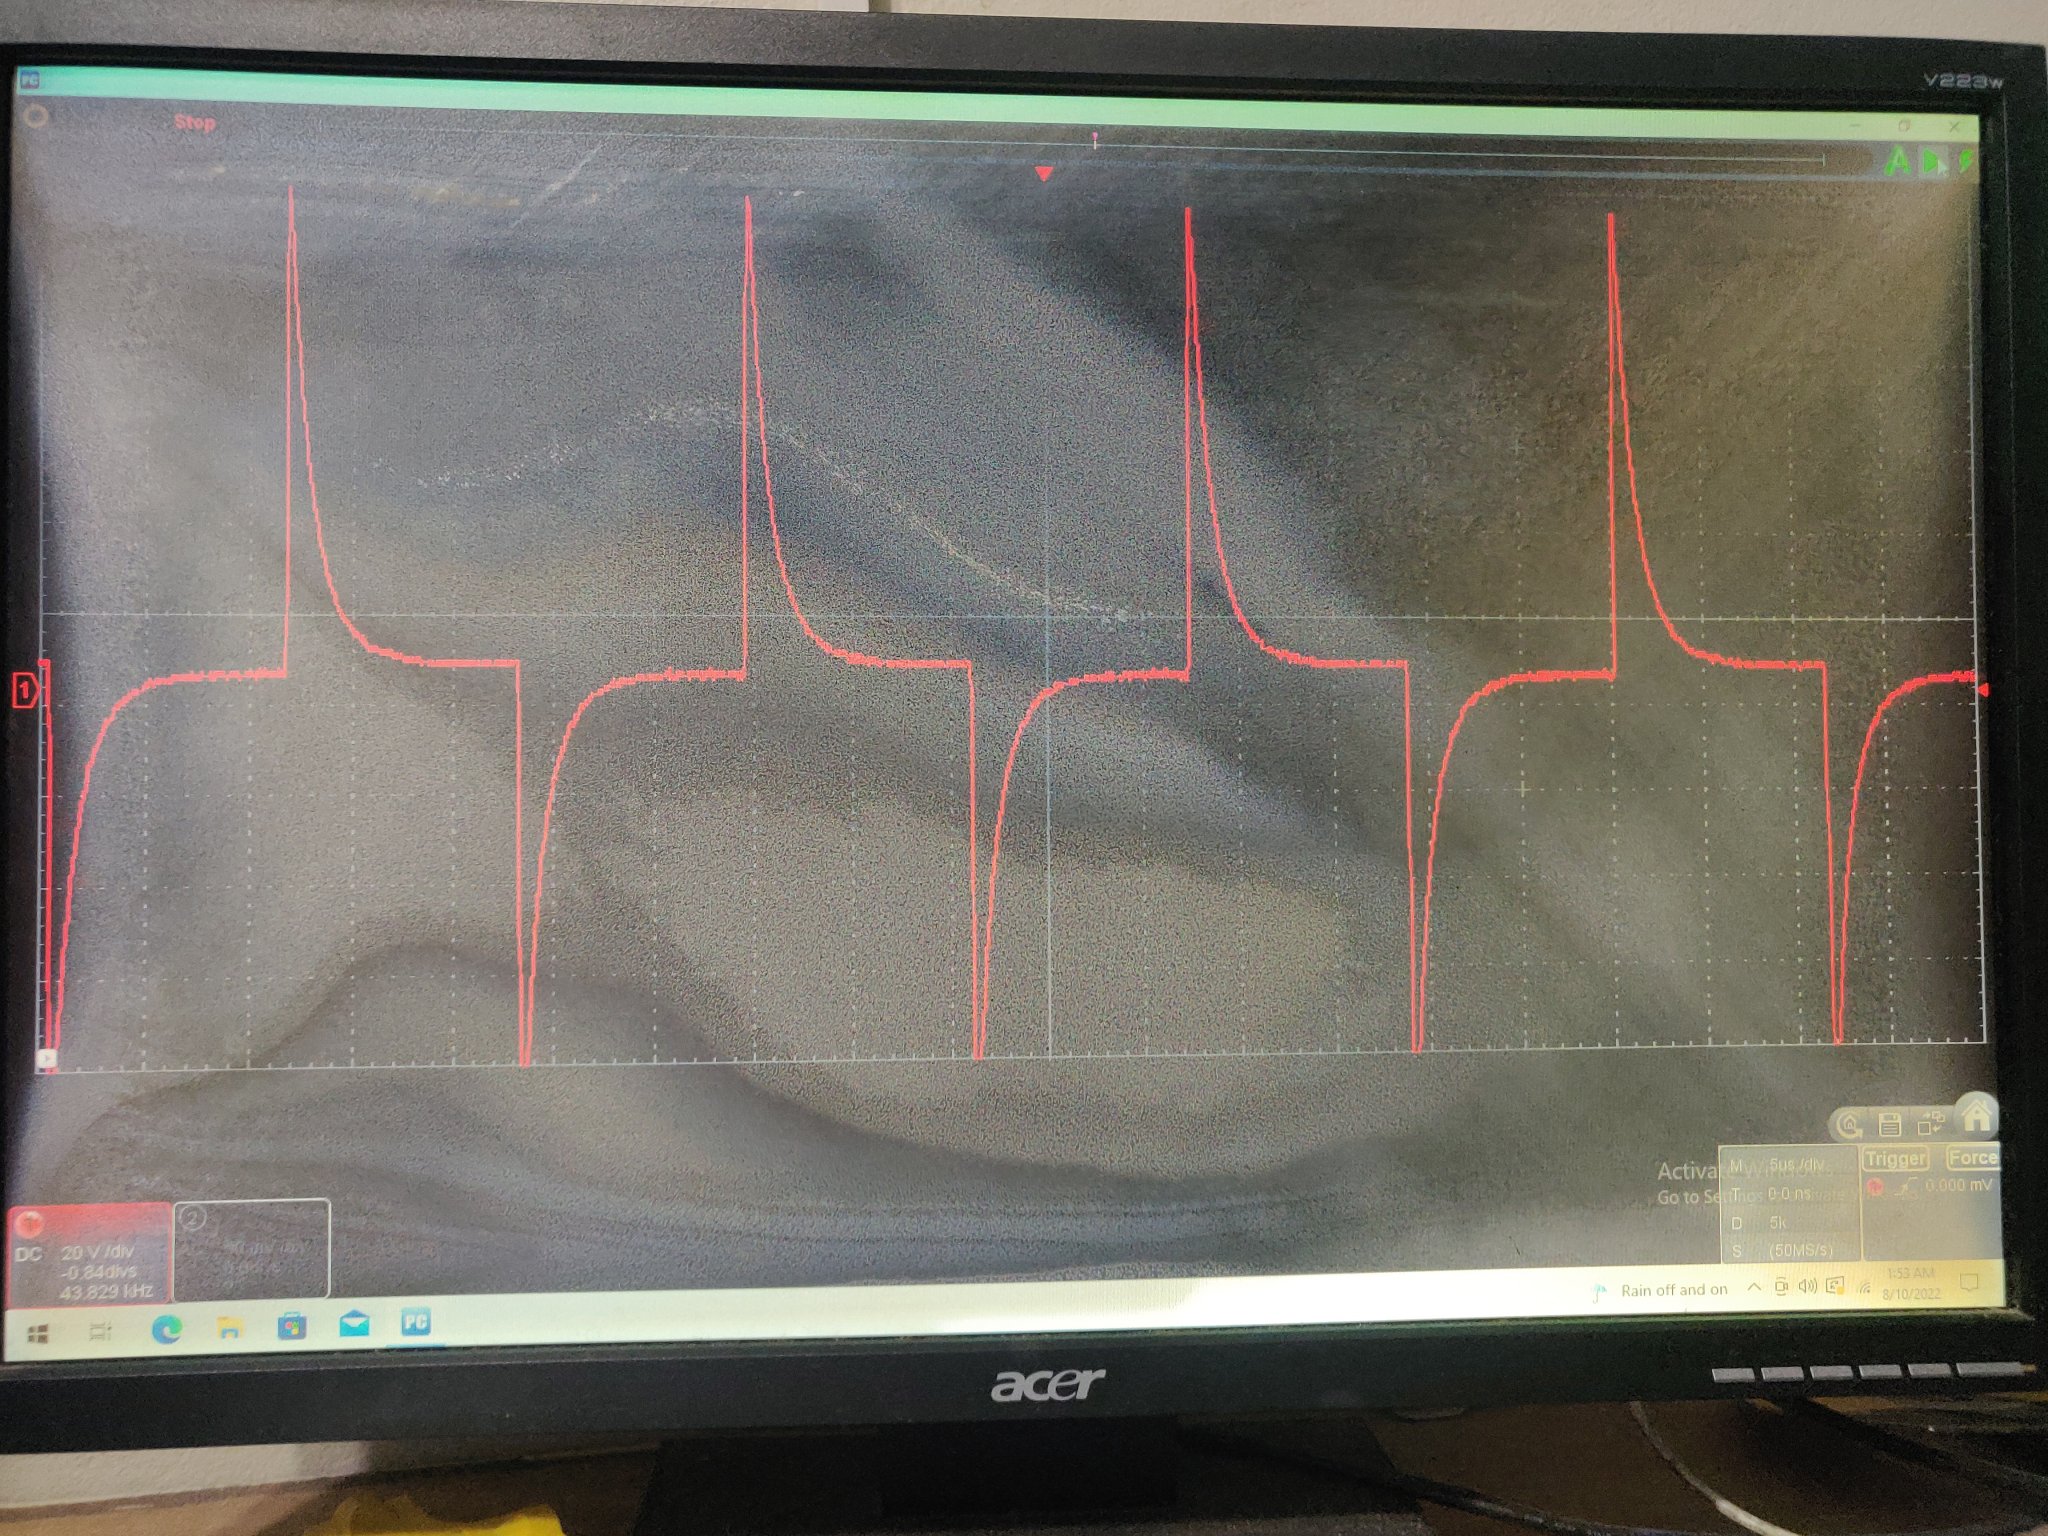Click the green single-trigger lightning icon

tap(1966, 160)
